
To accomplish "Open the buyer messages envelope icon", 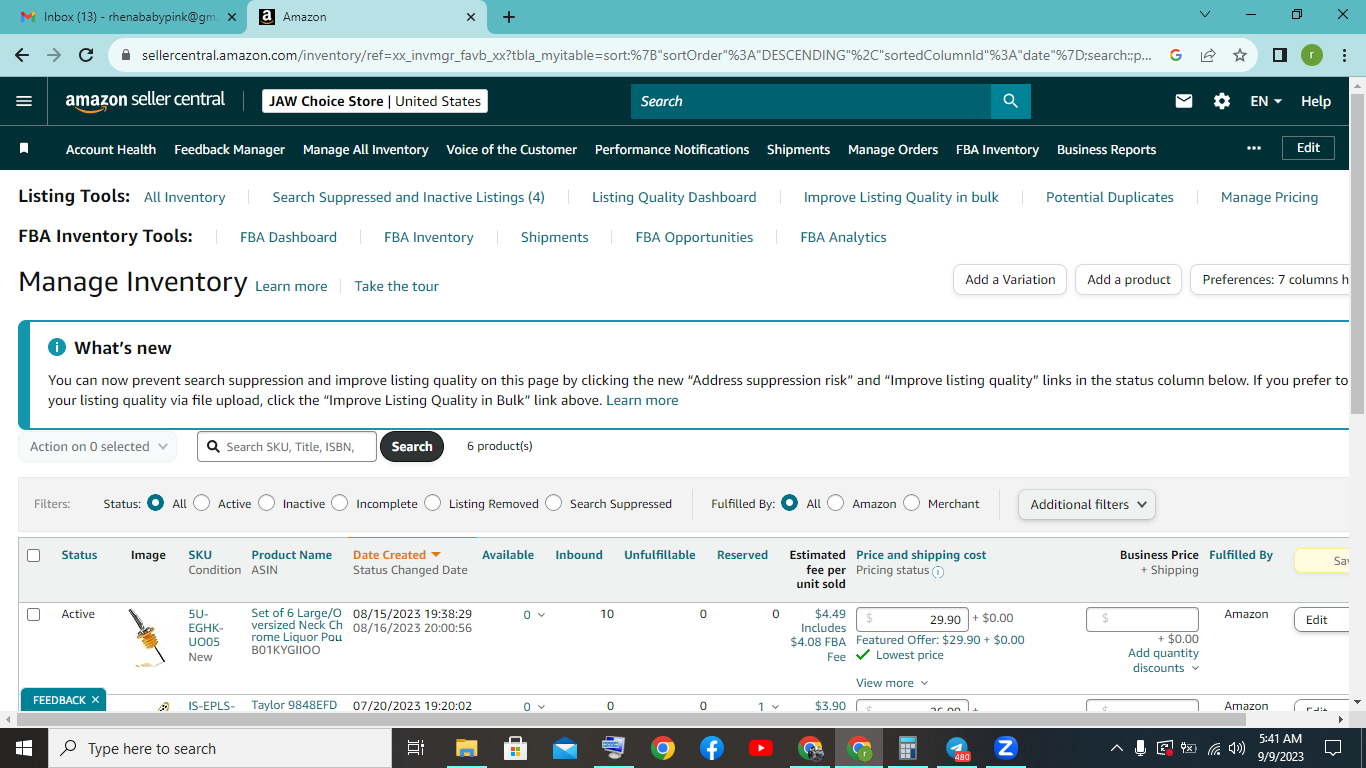I will 1184,101.
